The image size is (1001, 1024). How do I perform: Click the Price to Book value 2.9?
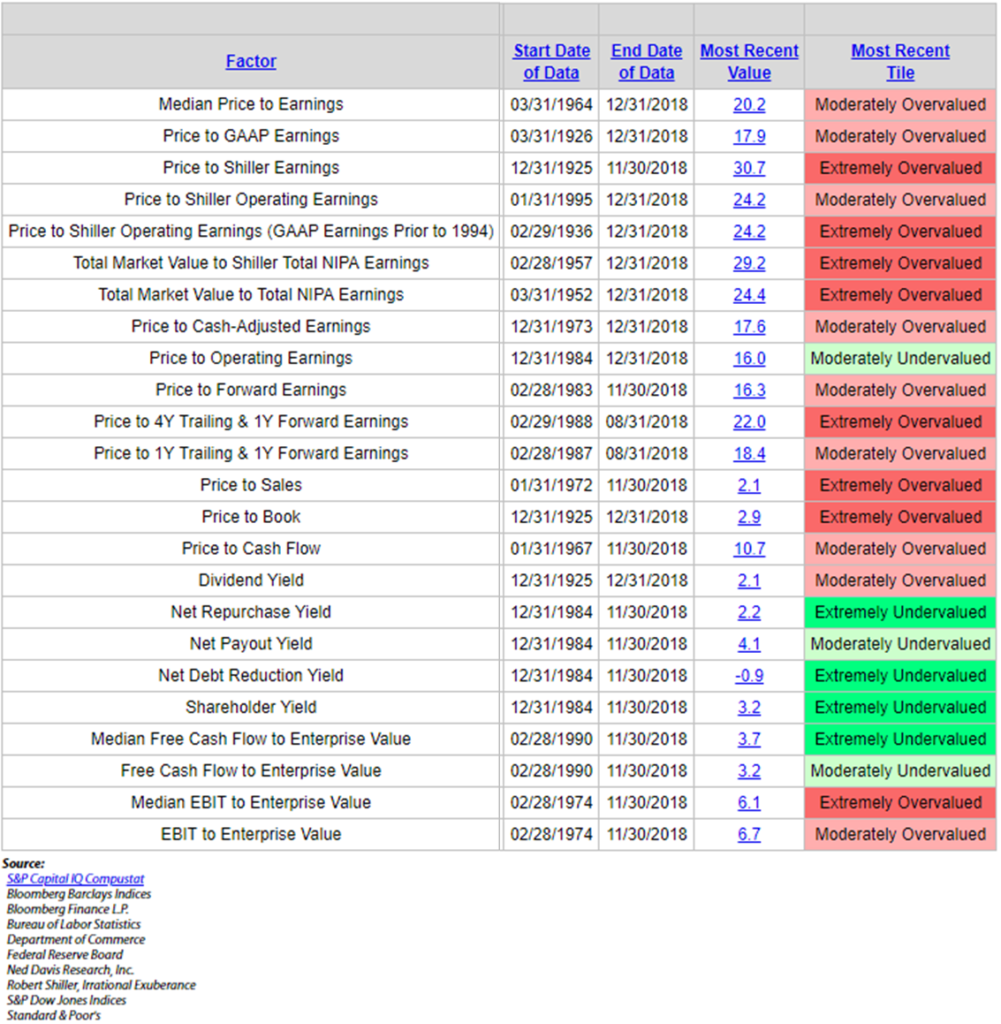tap(749, 518)
